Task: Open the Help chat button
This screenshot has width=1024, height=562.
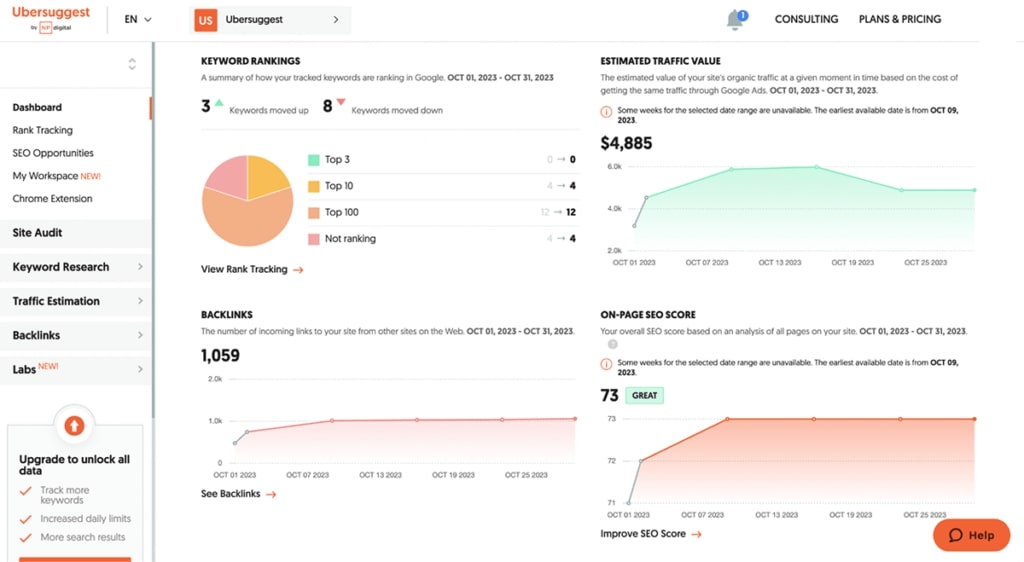Action: click(971, 535)
